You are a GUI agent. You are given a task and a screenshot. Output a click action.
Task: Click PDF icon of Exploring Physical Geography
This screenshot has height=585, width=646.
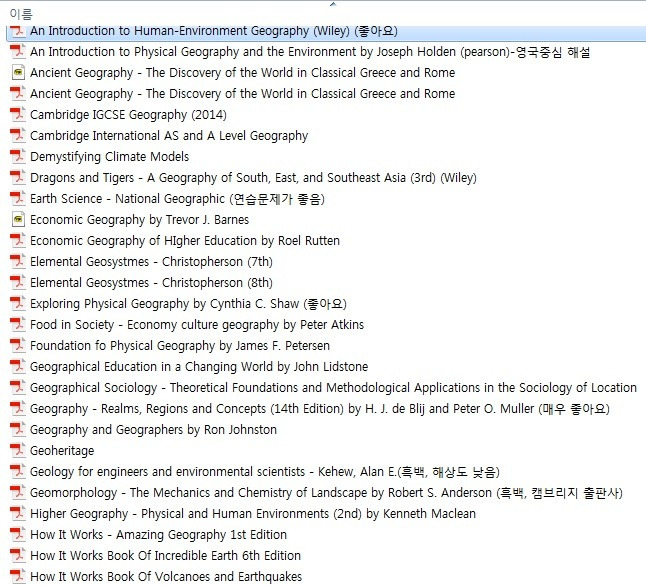[18, 304]
